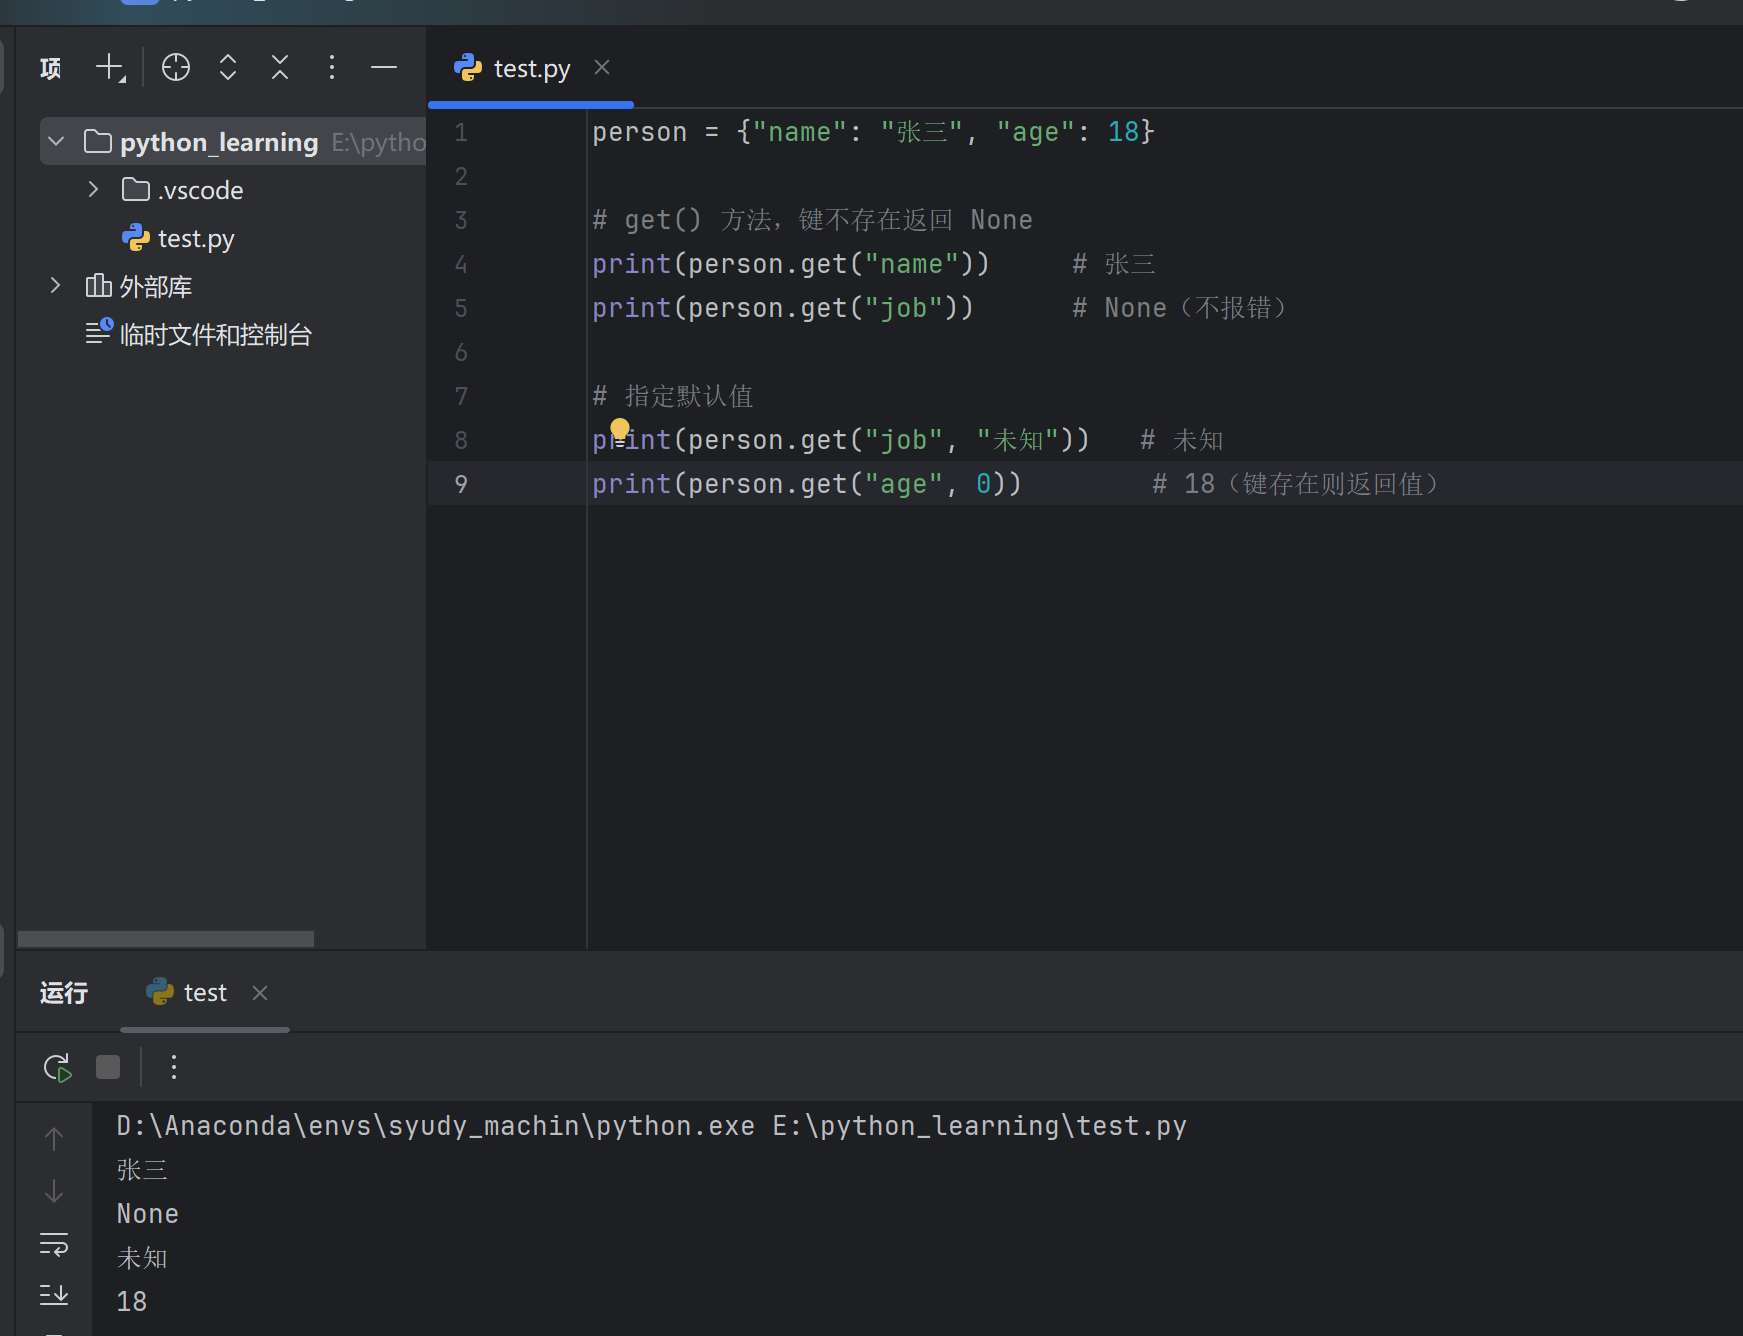Close the test.py editor tab
The height and width of the screenshot is (1336, 1743).
click(602, 68)
